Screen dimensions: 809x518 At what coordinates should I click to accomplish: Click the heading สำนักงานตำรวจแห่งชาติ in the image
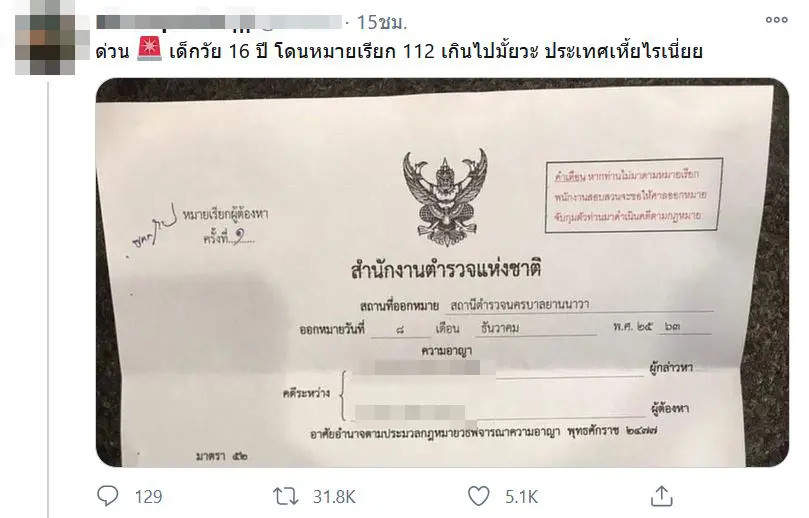(x=446, y=270)
